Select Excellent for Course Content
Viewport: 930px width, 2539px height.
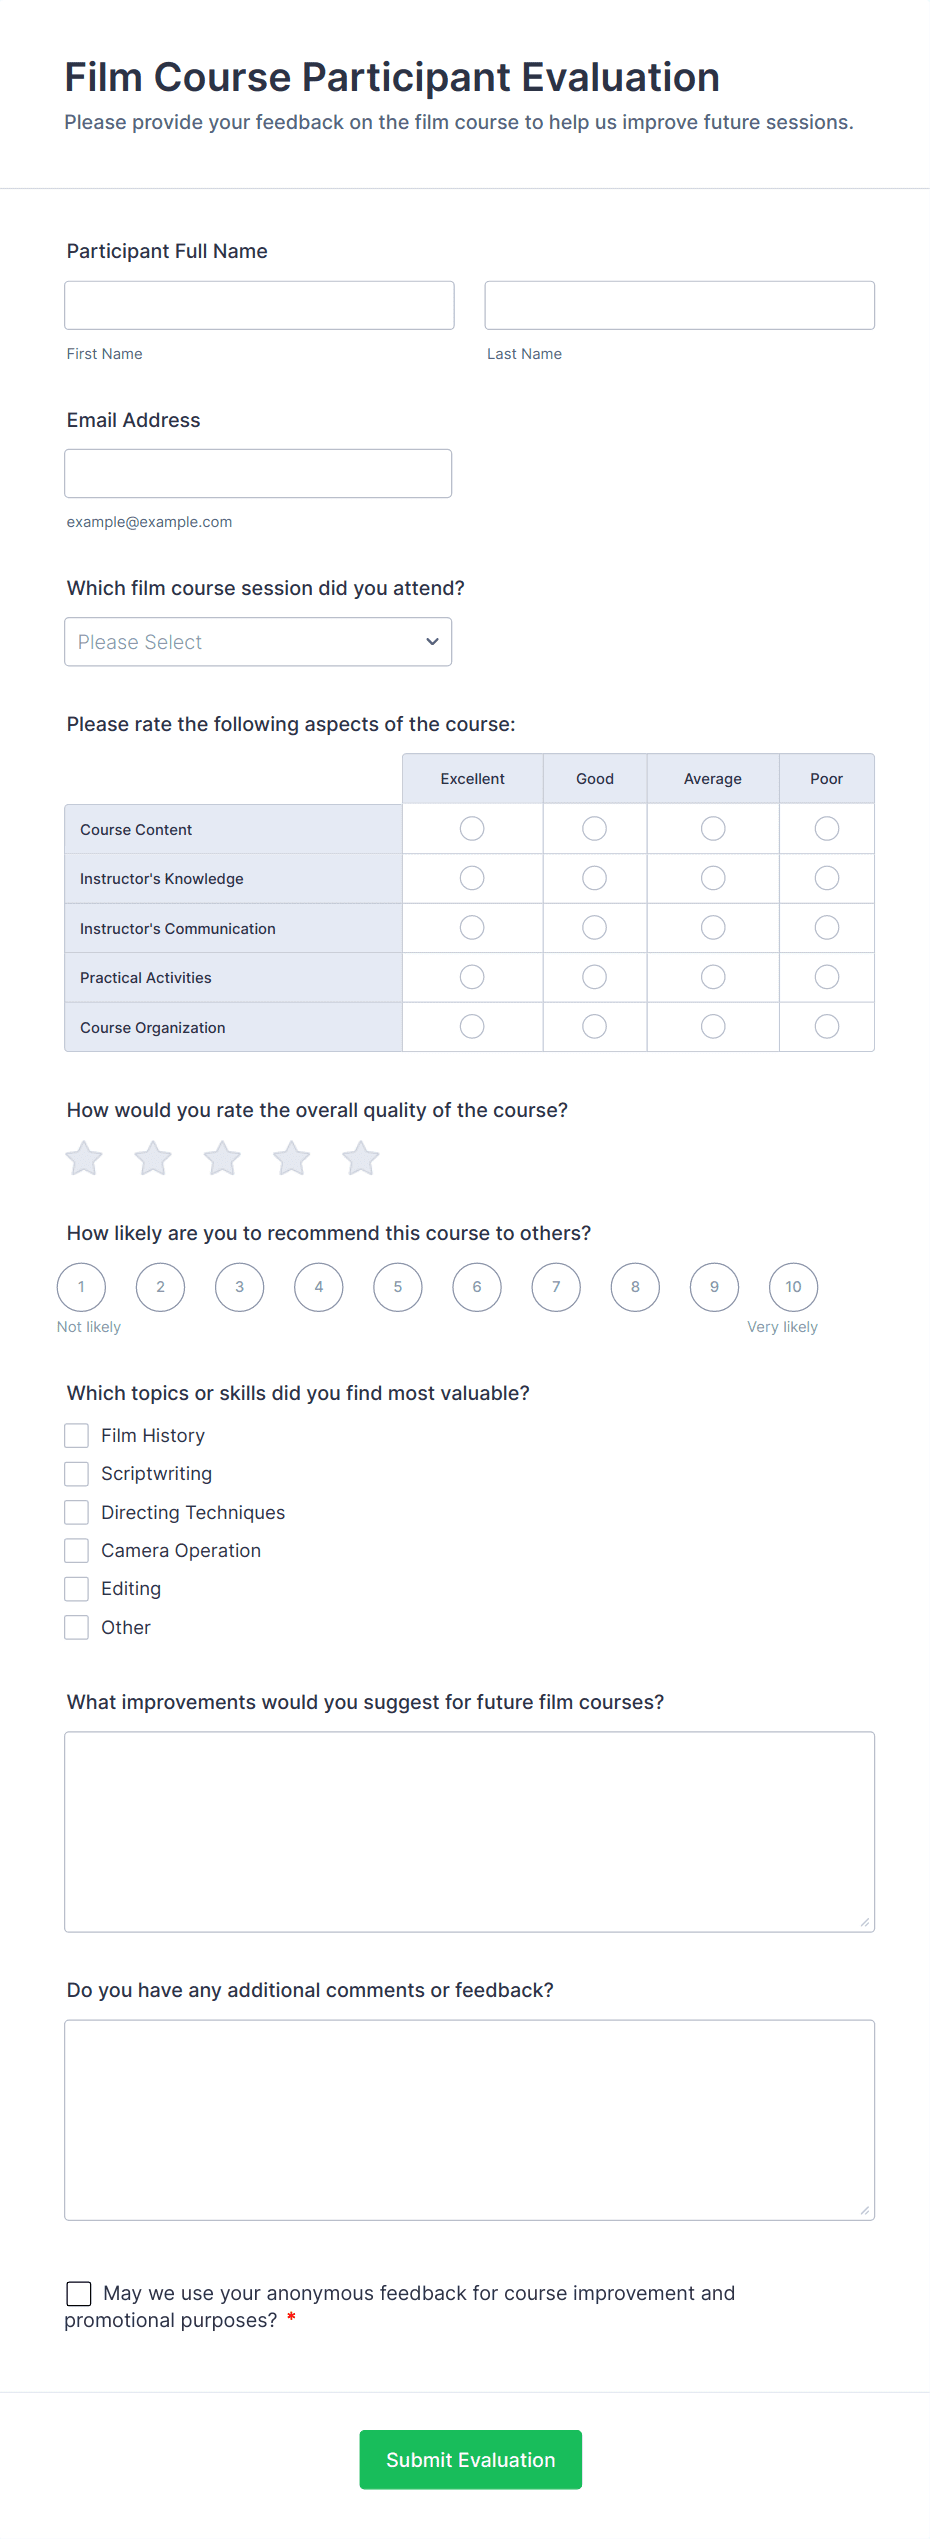471,828
